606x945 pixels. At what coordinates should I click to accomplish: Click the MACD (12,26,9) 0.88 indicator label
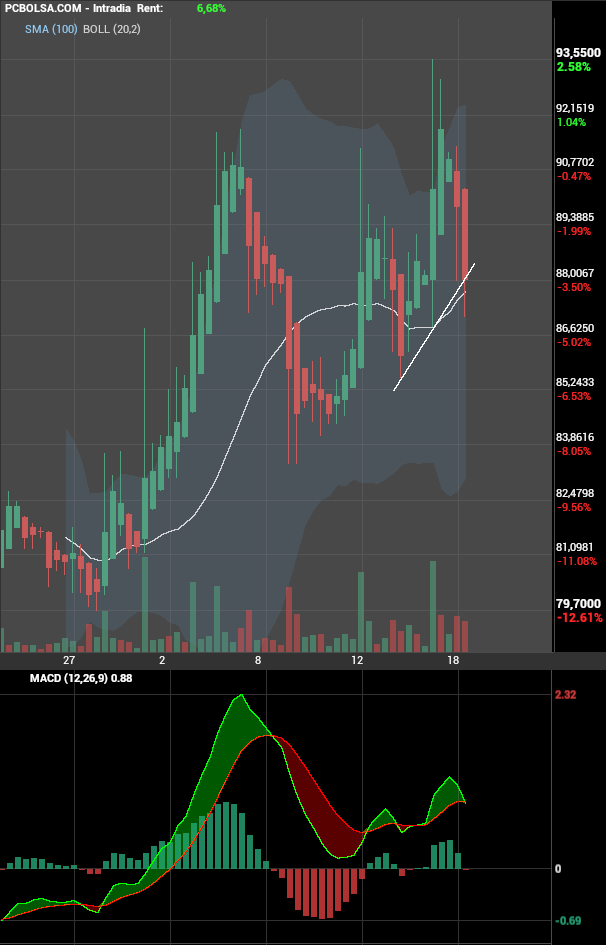81,678
